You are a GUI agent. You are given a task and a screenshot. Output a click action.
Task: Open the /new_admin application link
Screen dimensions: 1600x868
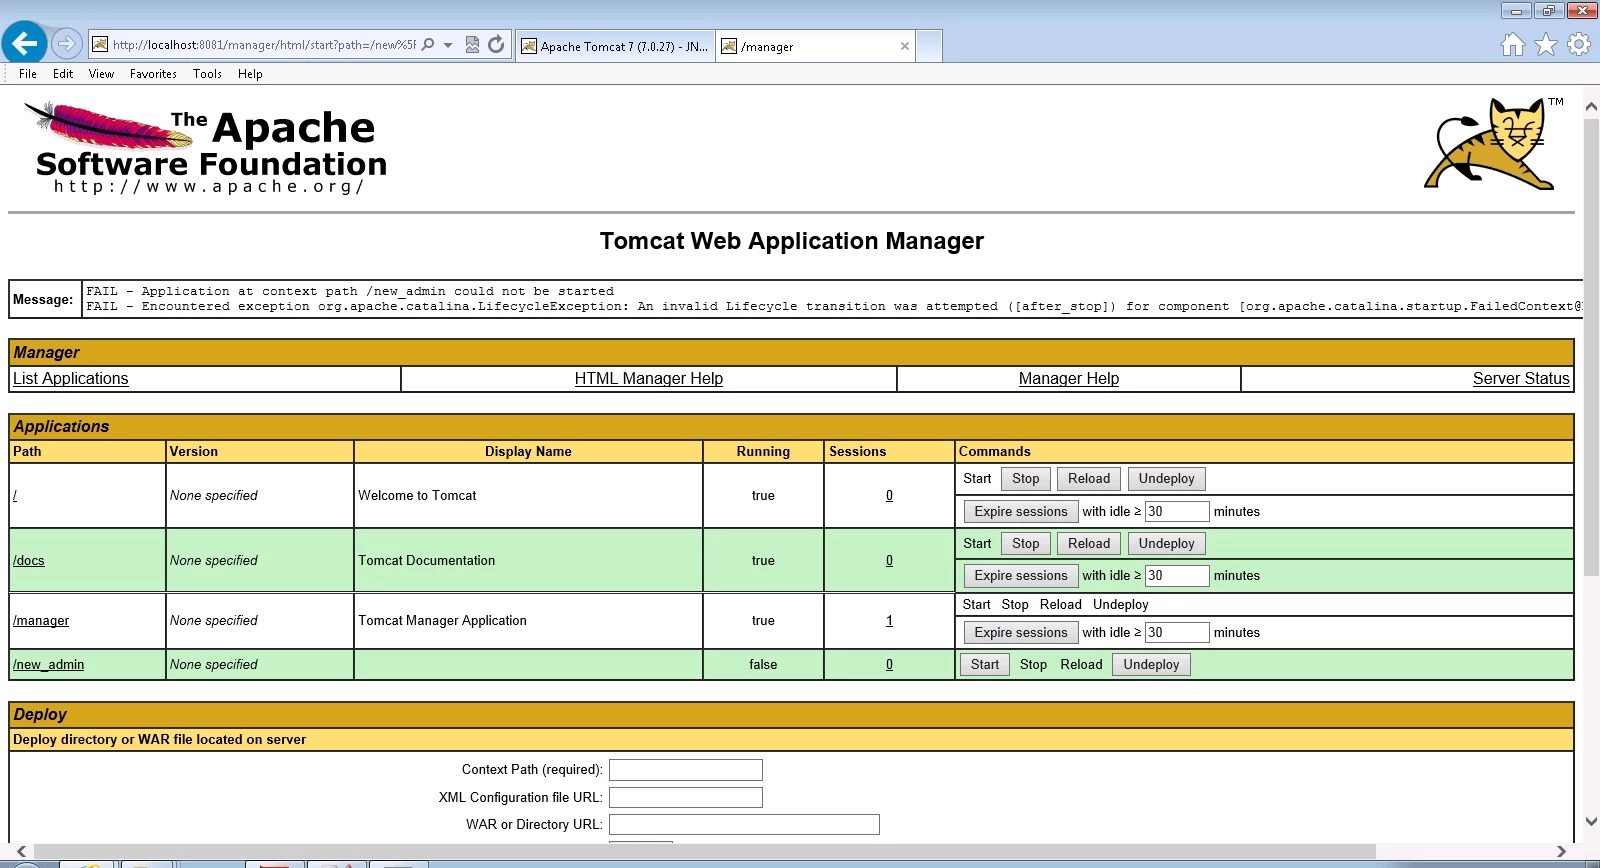click(x=48, y=665)
